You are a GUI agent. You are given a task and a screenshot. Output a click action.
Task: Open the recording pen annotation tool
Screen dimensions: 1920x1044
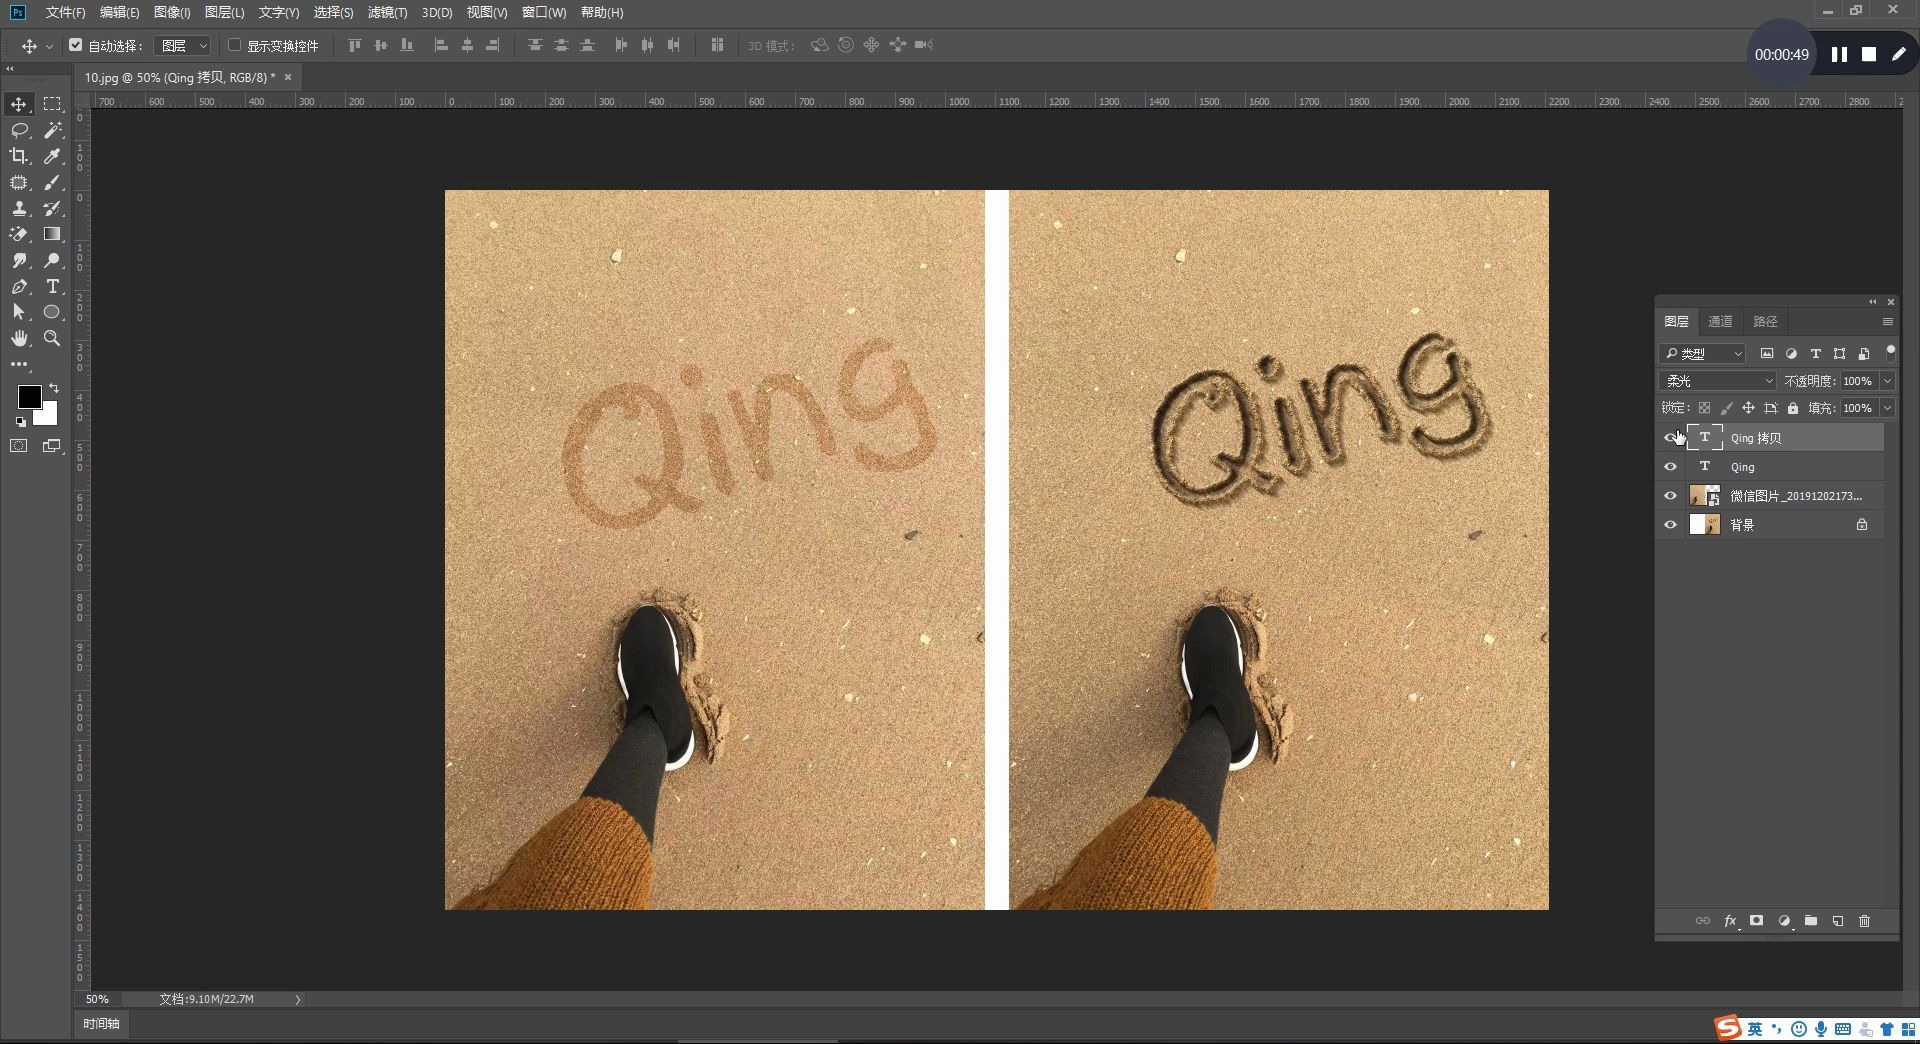pyautogui.click(x=1898, y=55)
